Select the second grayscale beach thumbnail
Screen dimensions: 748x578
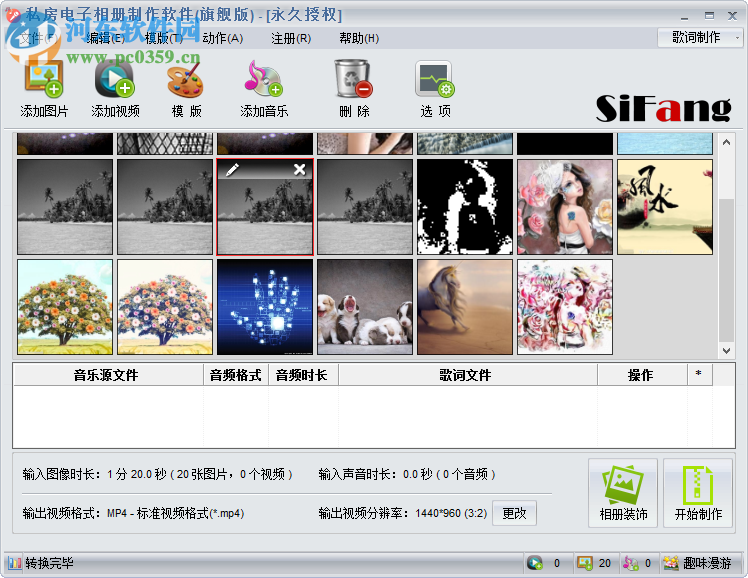(x=165, y=207)
